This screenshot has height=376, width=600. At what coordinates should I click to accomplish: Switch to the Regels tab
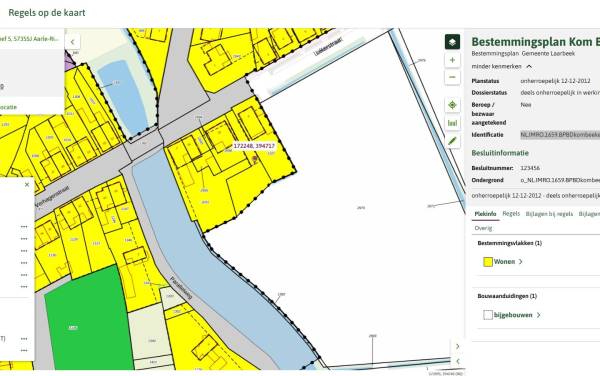tap(511, 214)
